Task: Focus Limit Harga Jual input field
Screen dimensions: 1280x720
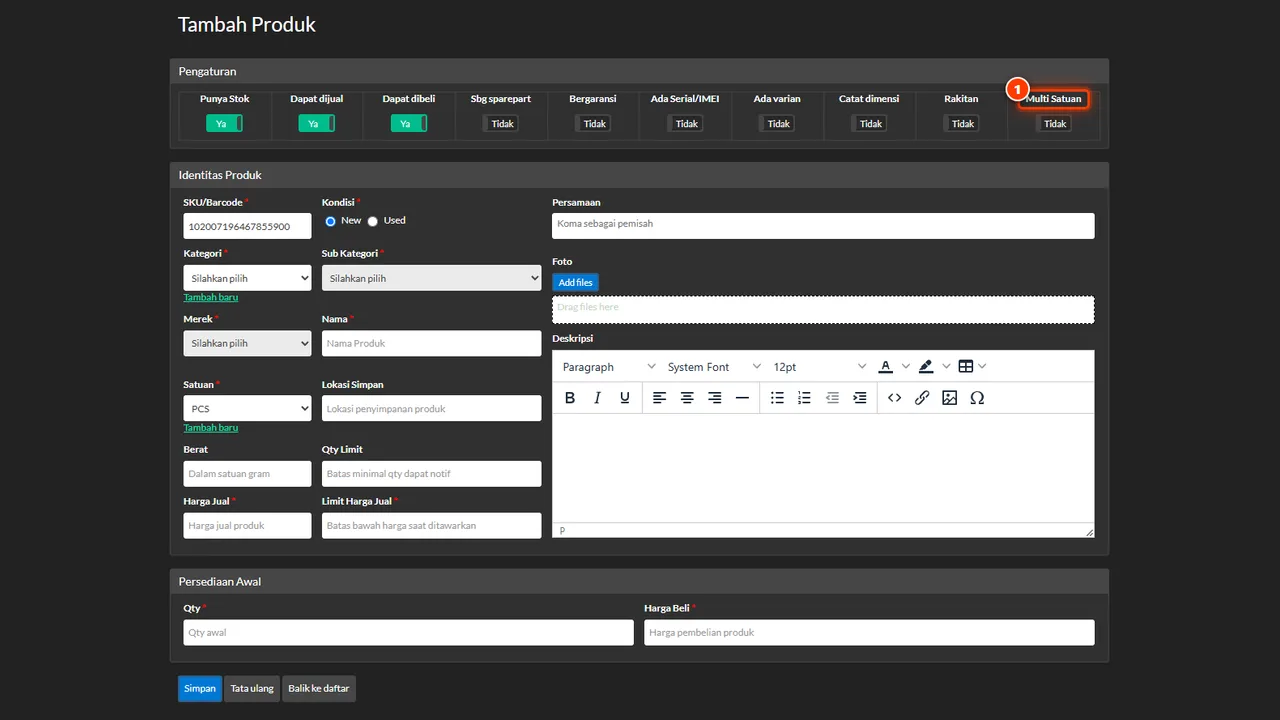Action: [x=431, y=525]
